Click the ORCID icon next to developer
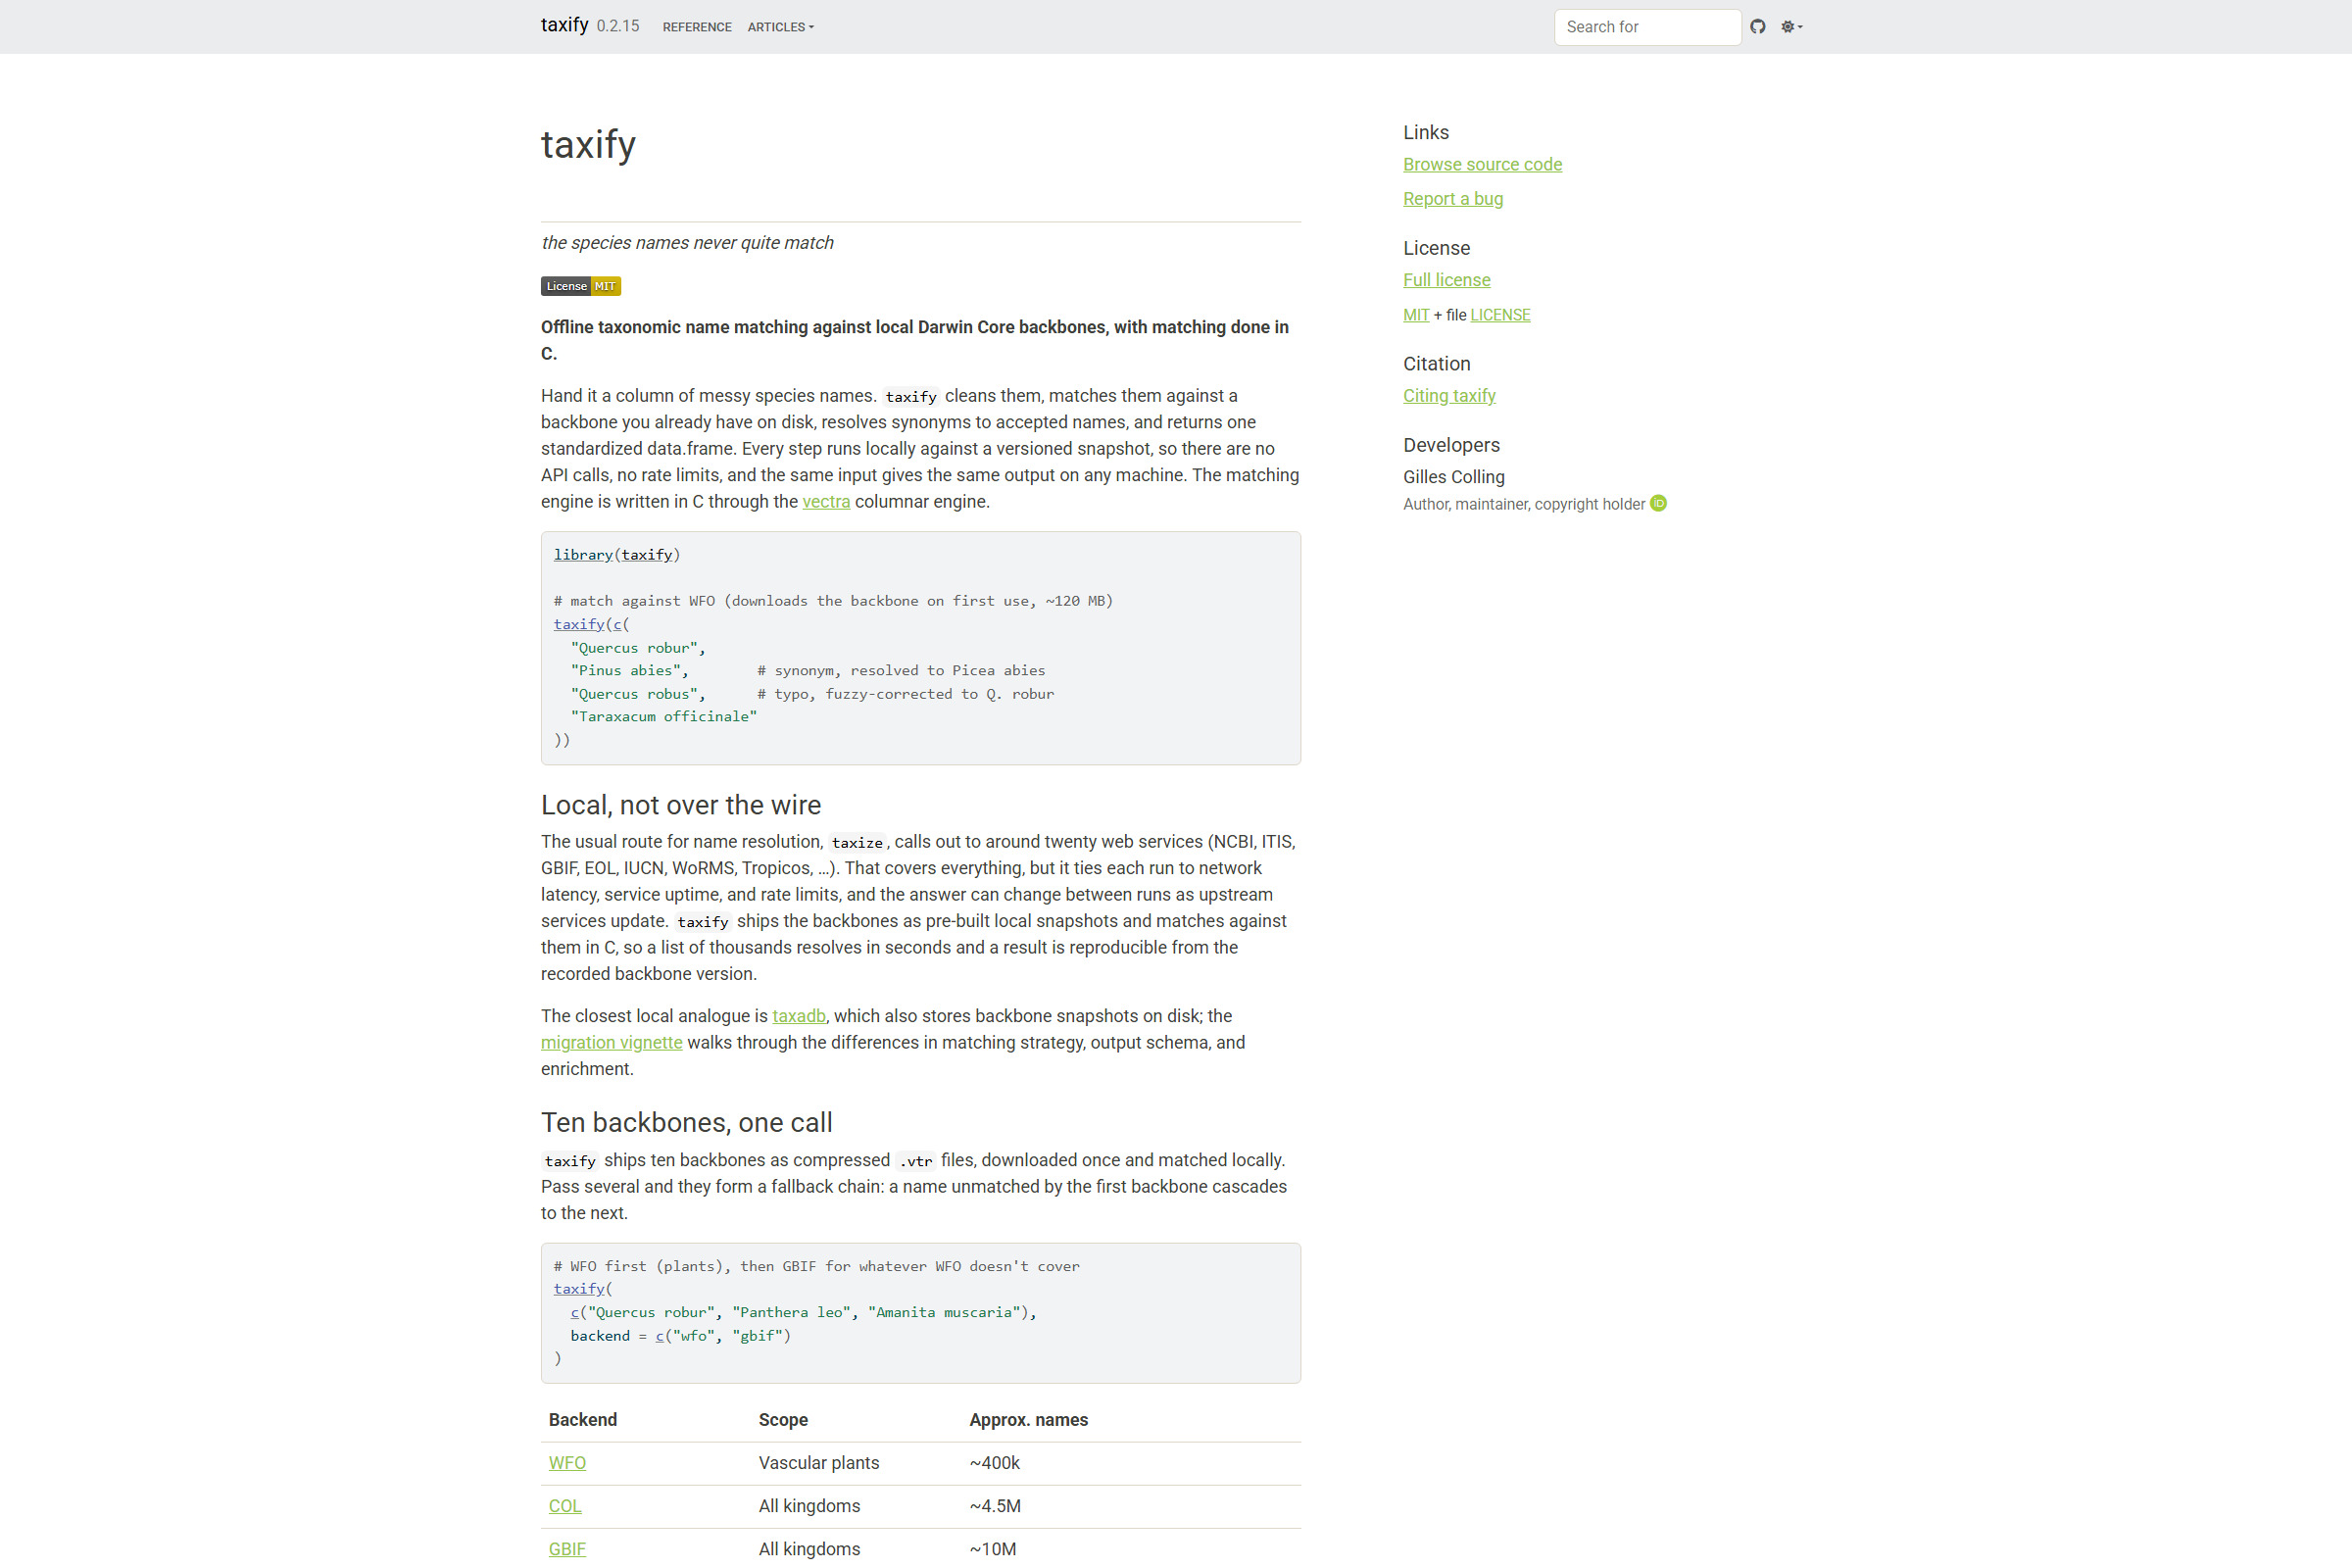 (x=1658, y=503)
